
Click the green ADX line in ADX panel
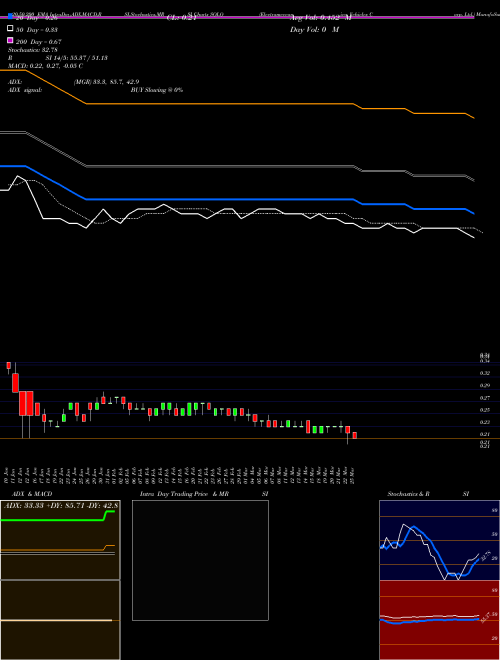(52, 520)
